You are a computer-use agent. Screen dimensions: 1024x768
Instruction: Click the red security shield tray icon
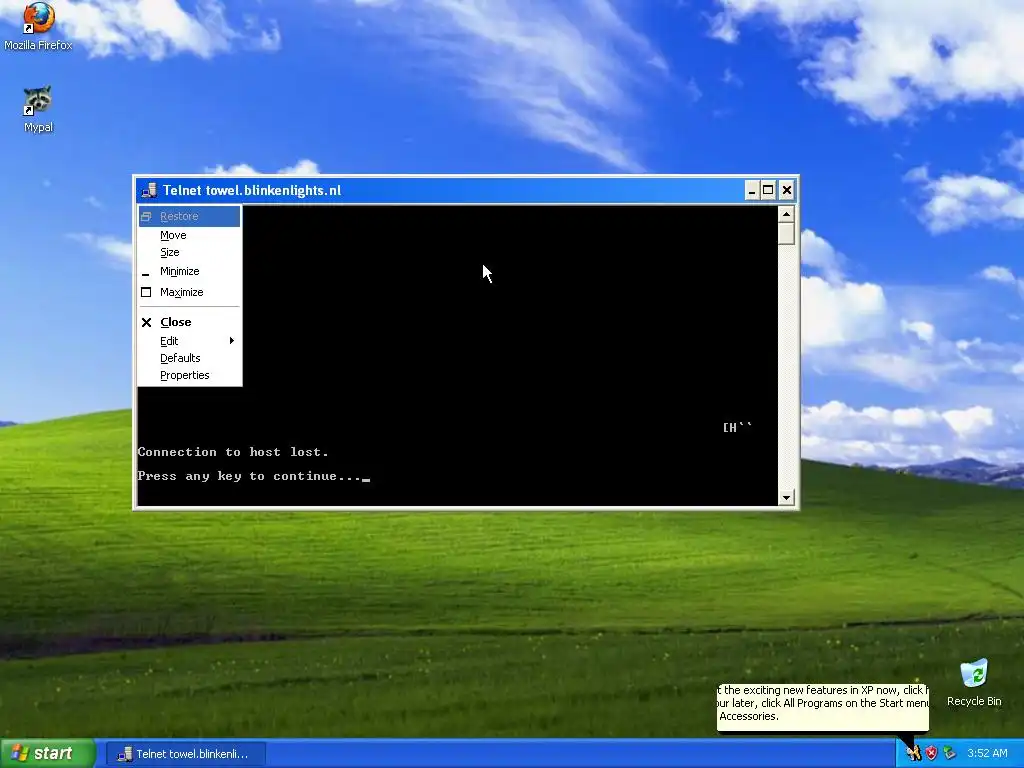point(932,754)
